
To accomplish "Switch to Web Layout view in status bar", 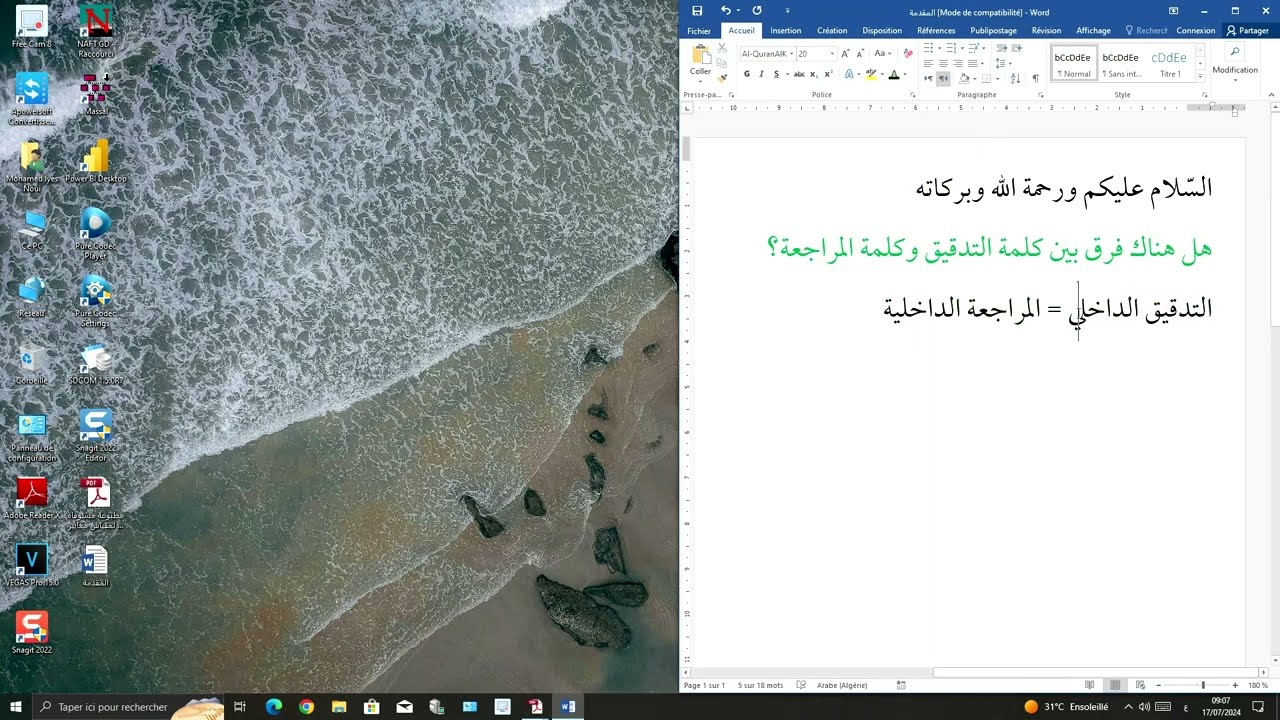I will click(1140, 685).
